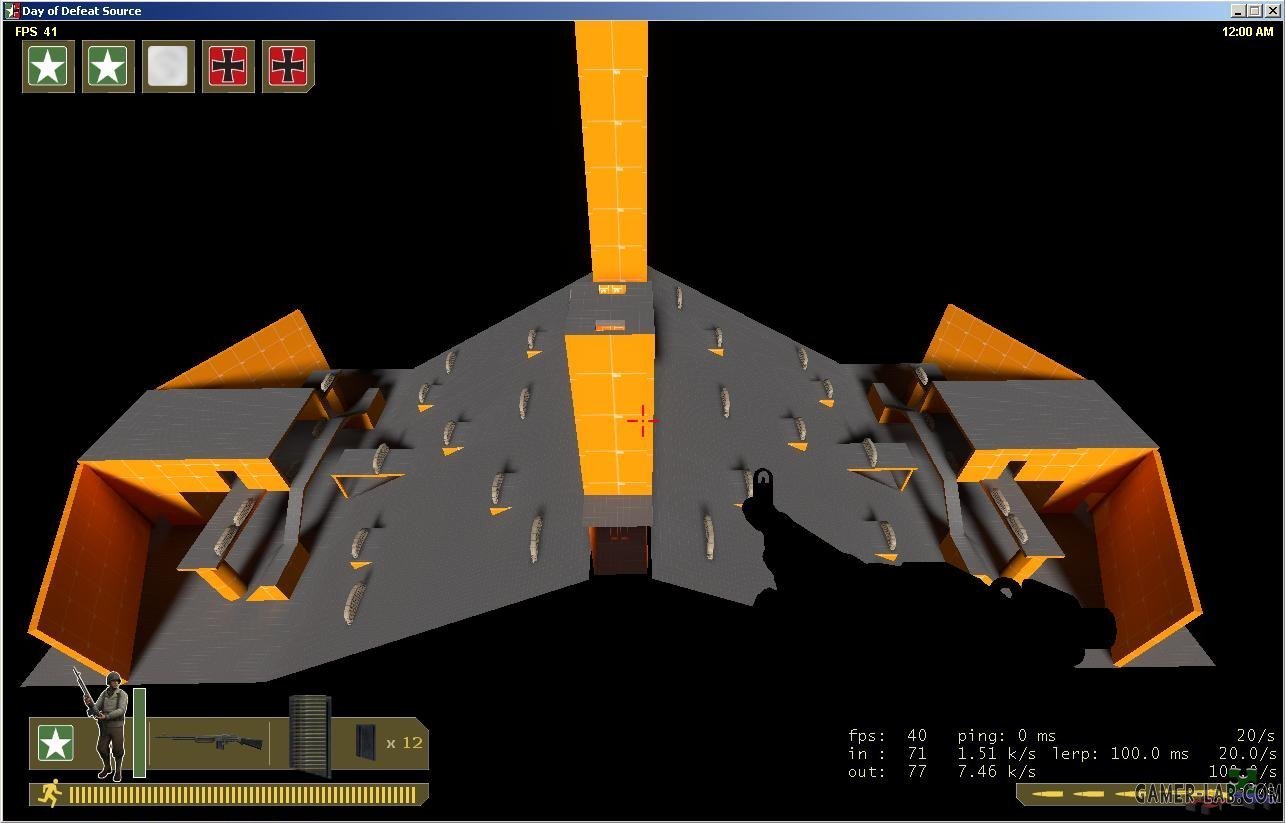Viewport: 1285px width, 823px height.
Task: Click the neutral gray capture point flag
Action: tap(168, 67)
